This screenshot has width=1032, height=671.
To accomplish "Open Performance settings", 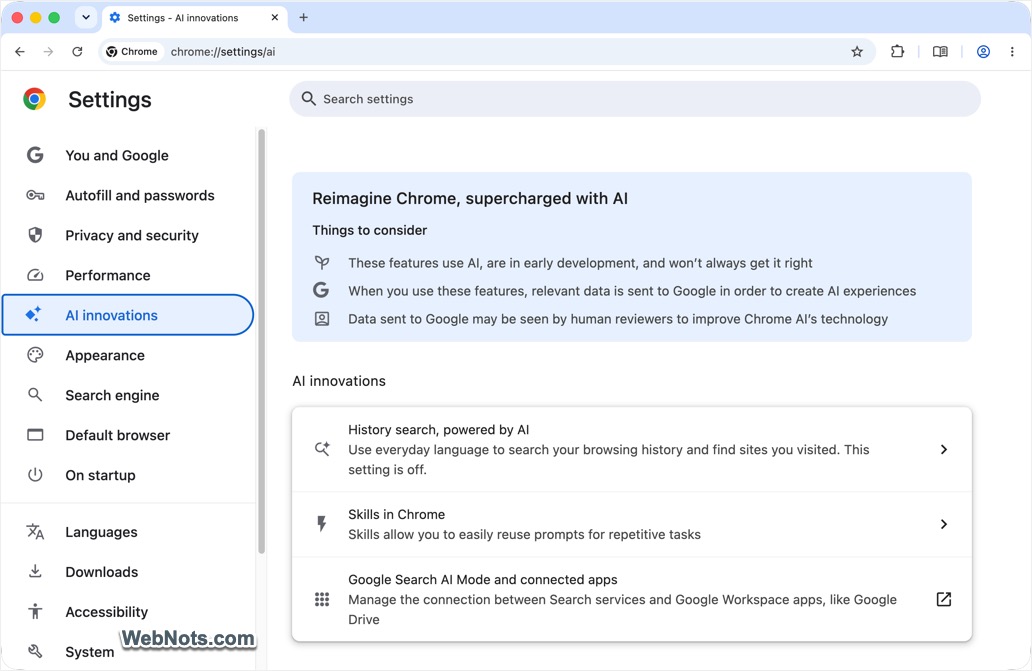I will (x=128, y=275).
